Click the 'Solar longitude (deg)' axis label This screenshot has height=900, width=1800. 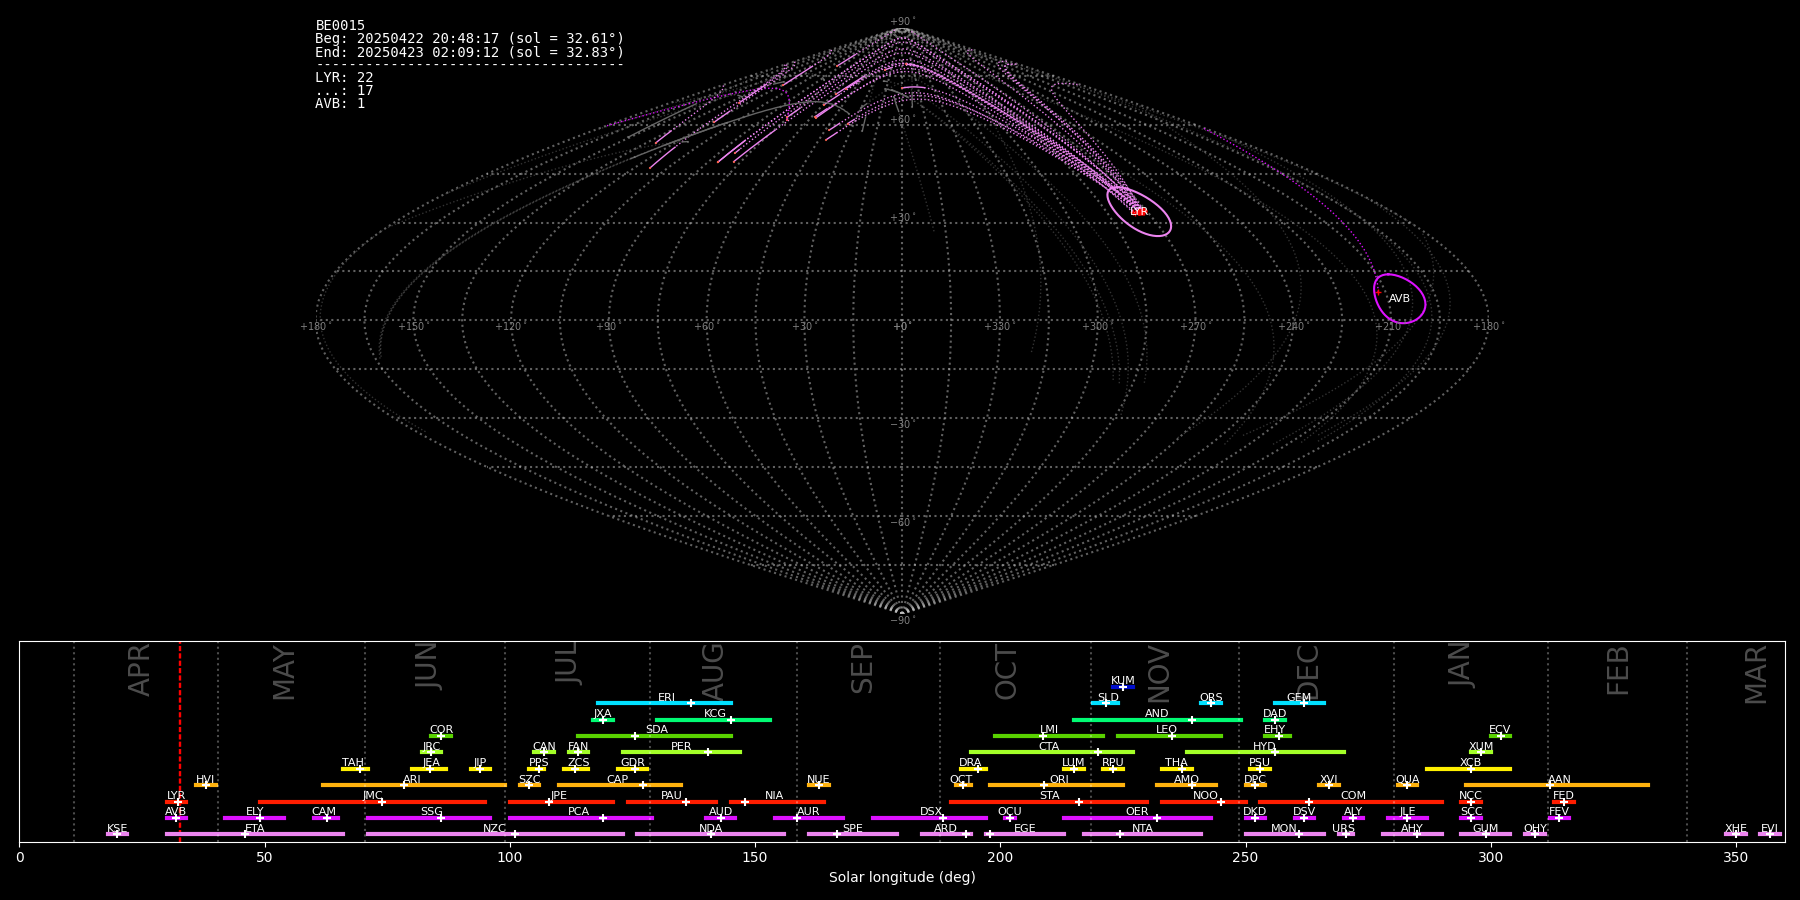point(902,877)
